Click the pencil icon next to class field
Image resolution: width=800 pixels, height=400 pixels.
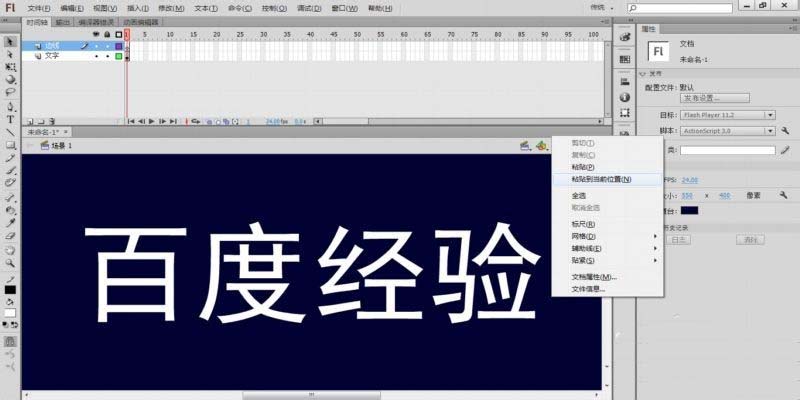(785, 150)
